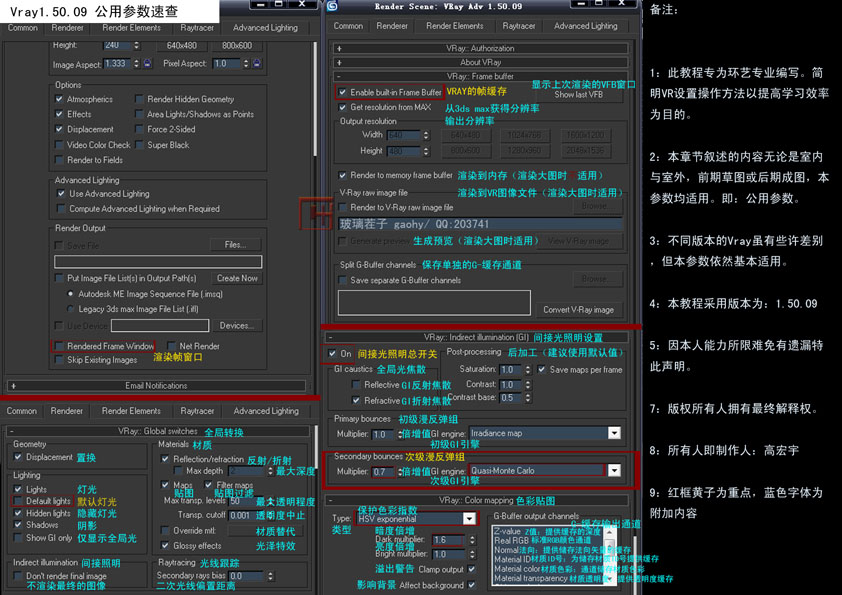Toggle Refractive GI caustics
The width and height of the screenshot is (842, 595).
(355, 400)
